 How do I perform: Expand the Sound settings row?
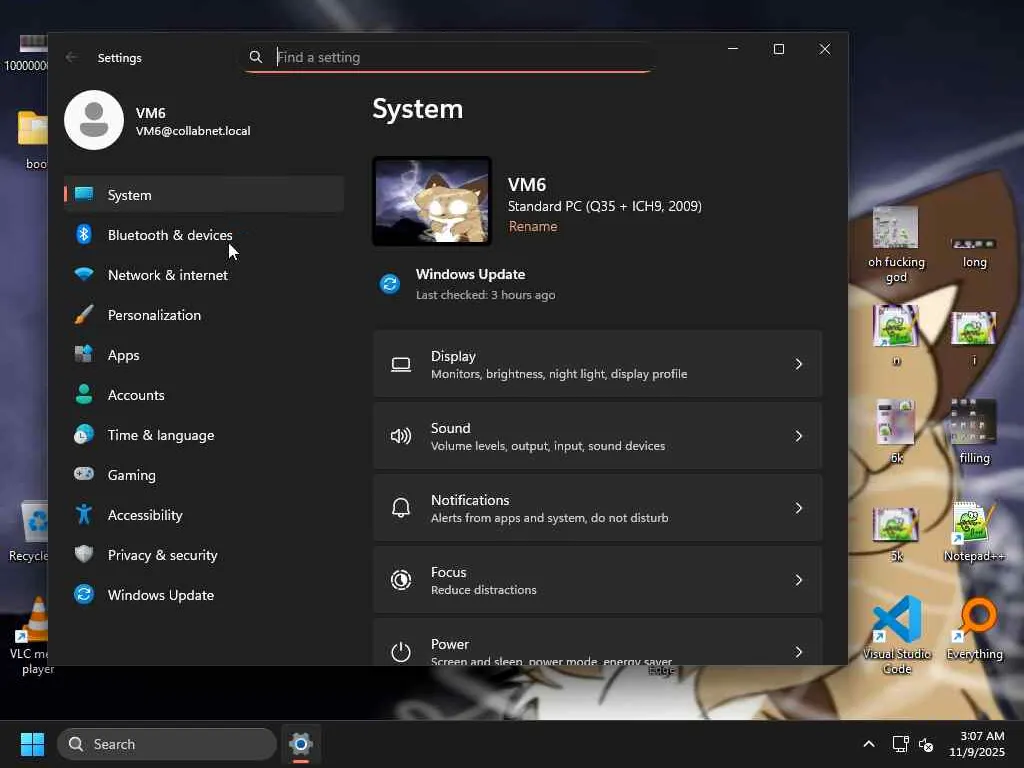coord(597,436)
